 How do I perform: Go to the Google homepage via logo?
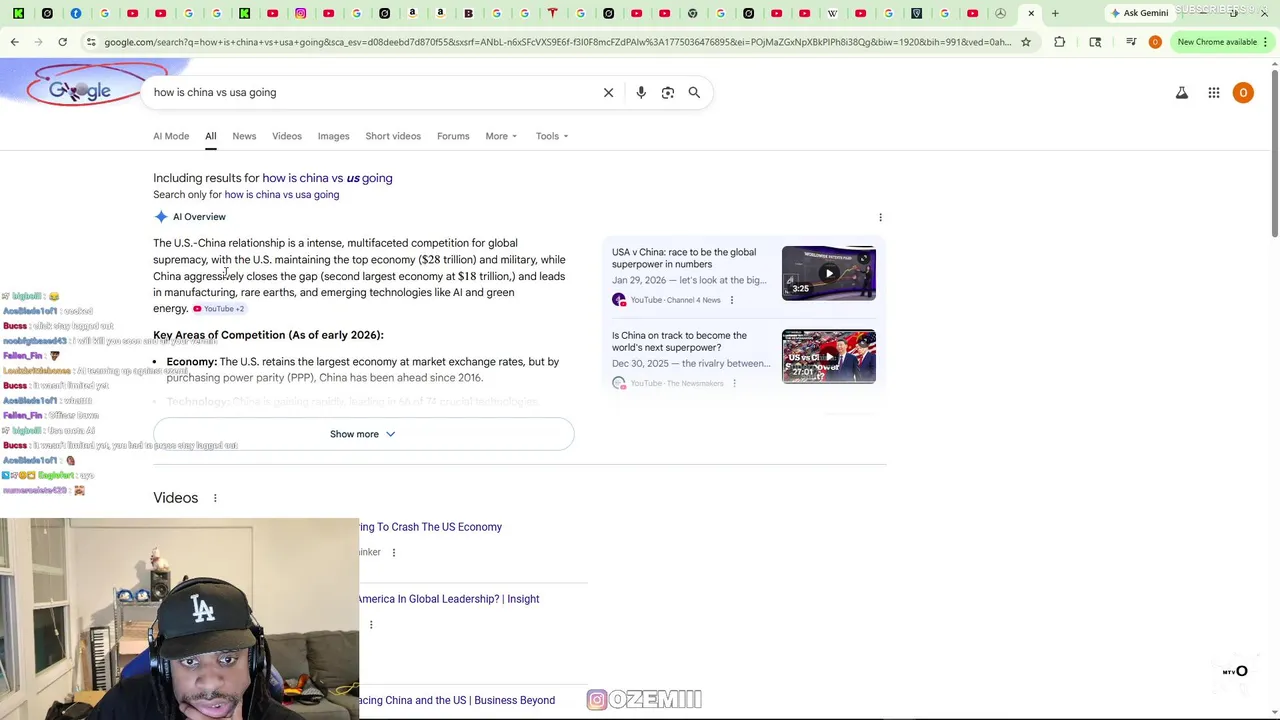tap(81, 91)
